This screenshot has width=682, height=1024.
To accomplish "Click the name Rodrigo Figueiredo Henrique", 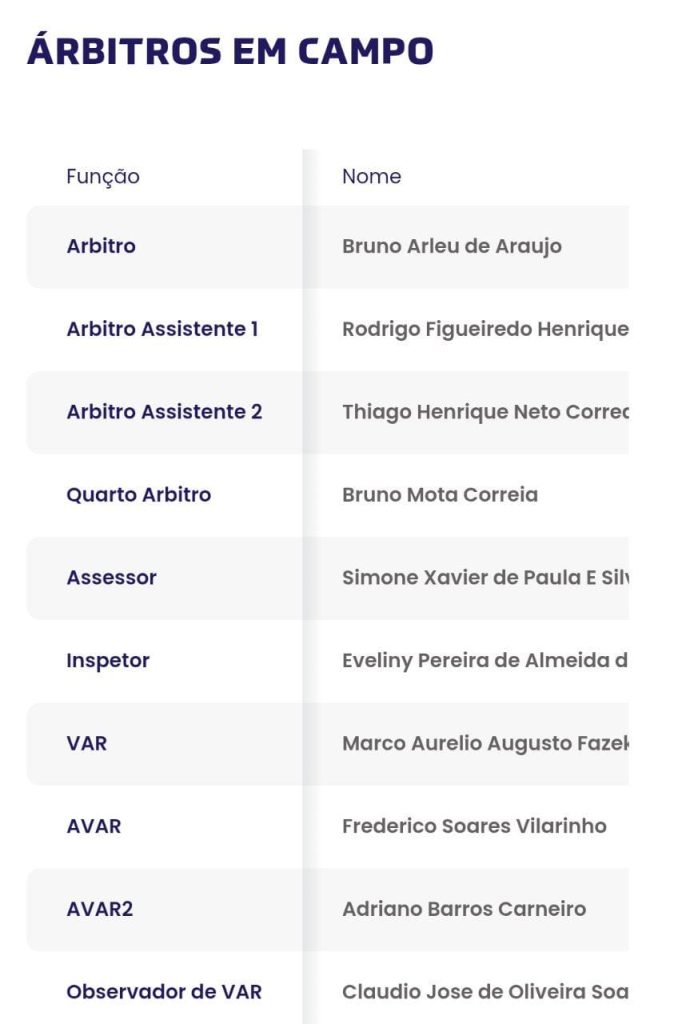I will [x=485, y=329].
